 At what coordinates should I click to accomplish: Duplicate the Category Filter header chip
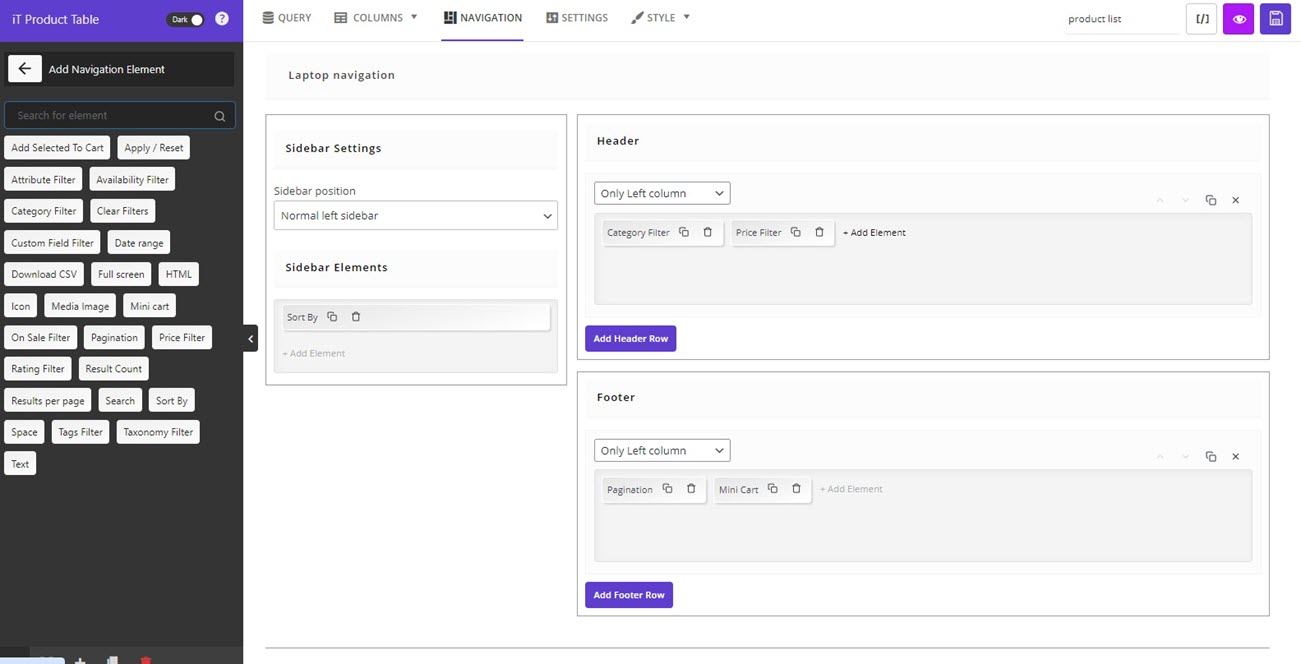tap(684, 232)
